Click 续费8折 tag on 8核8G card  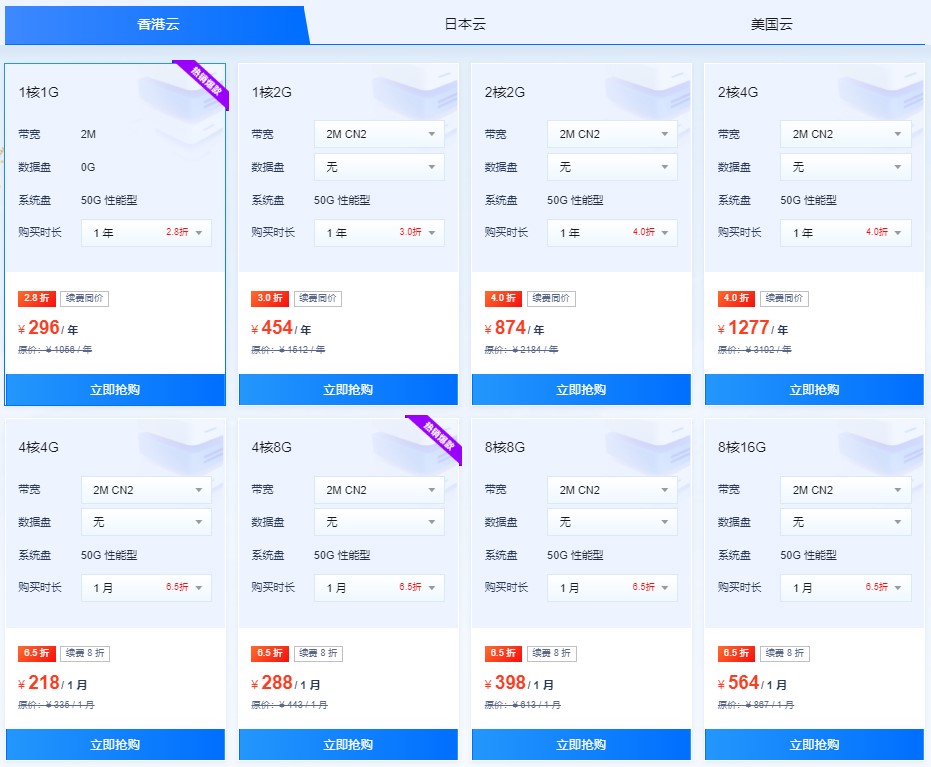(x=552, y=653)
